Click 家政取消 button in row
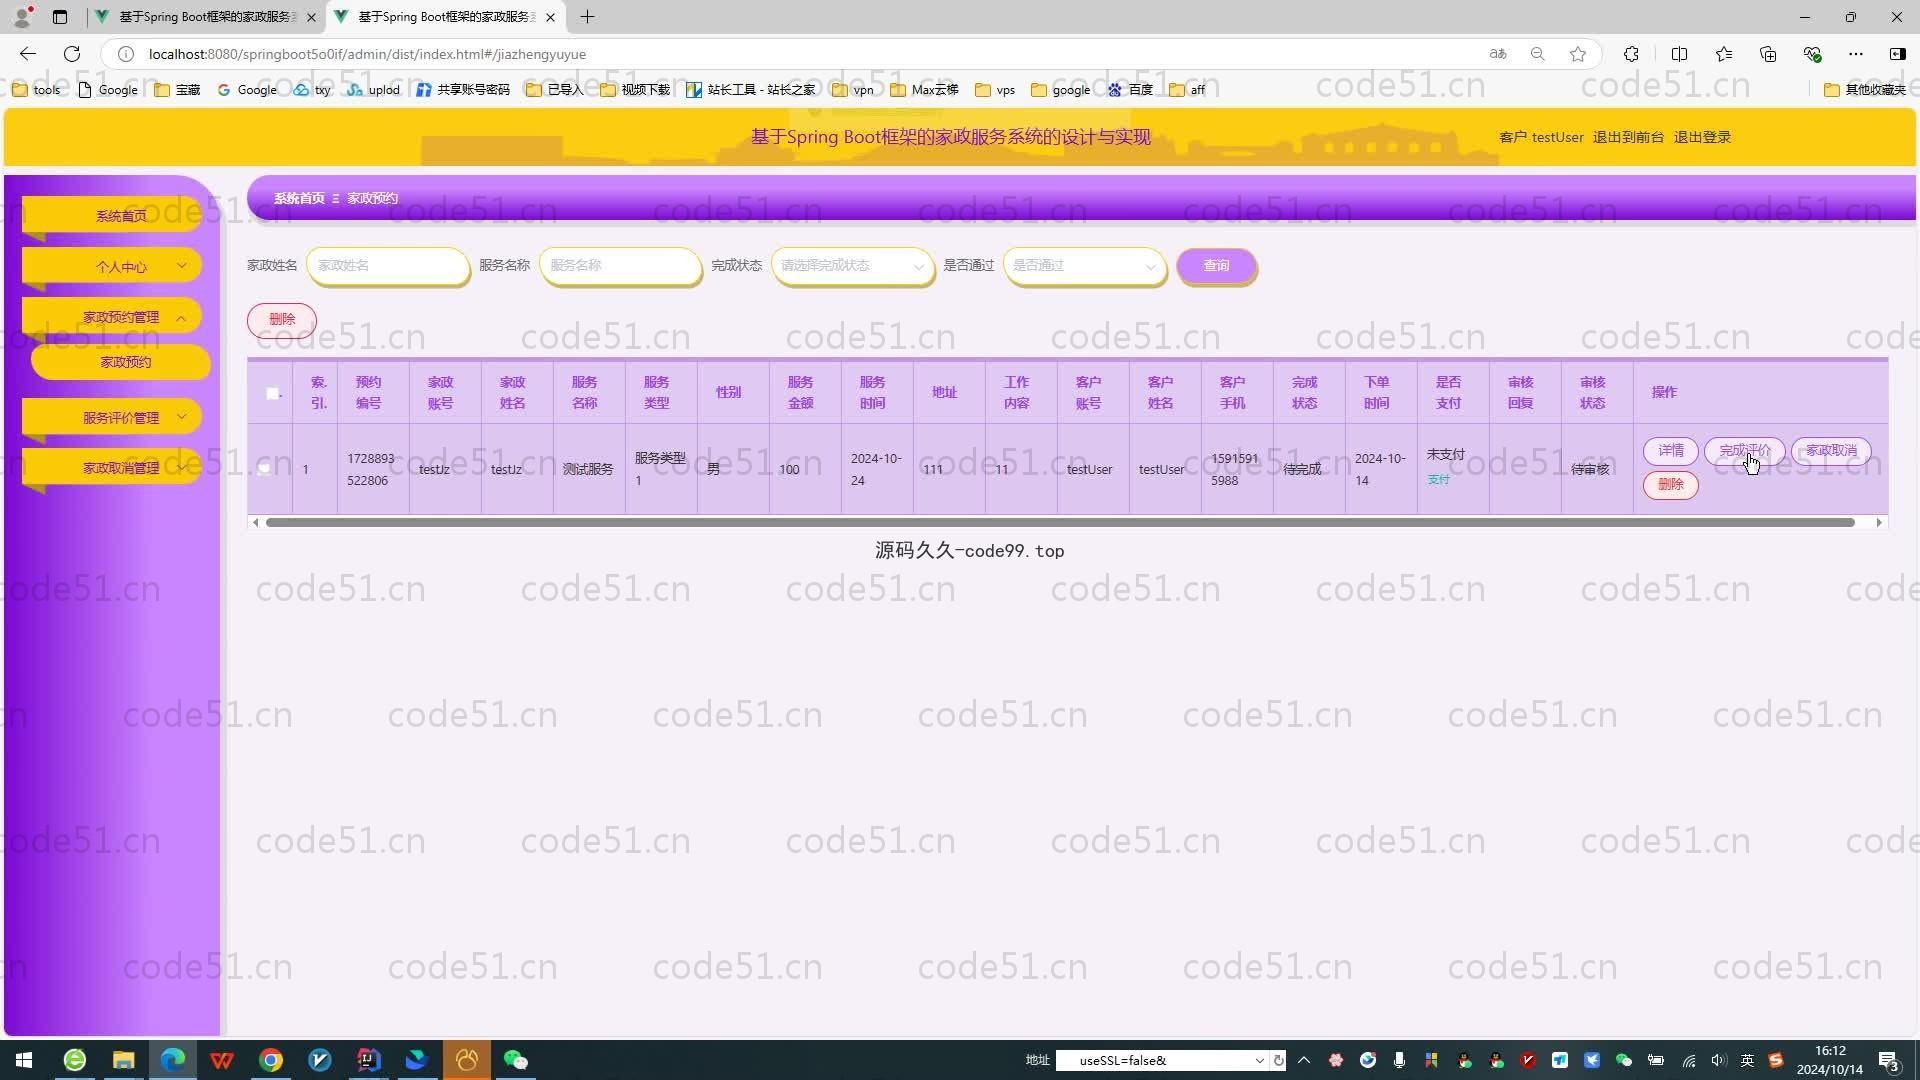This screenshot has height=1080, width=1920. [x=1831, y=451]
